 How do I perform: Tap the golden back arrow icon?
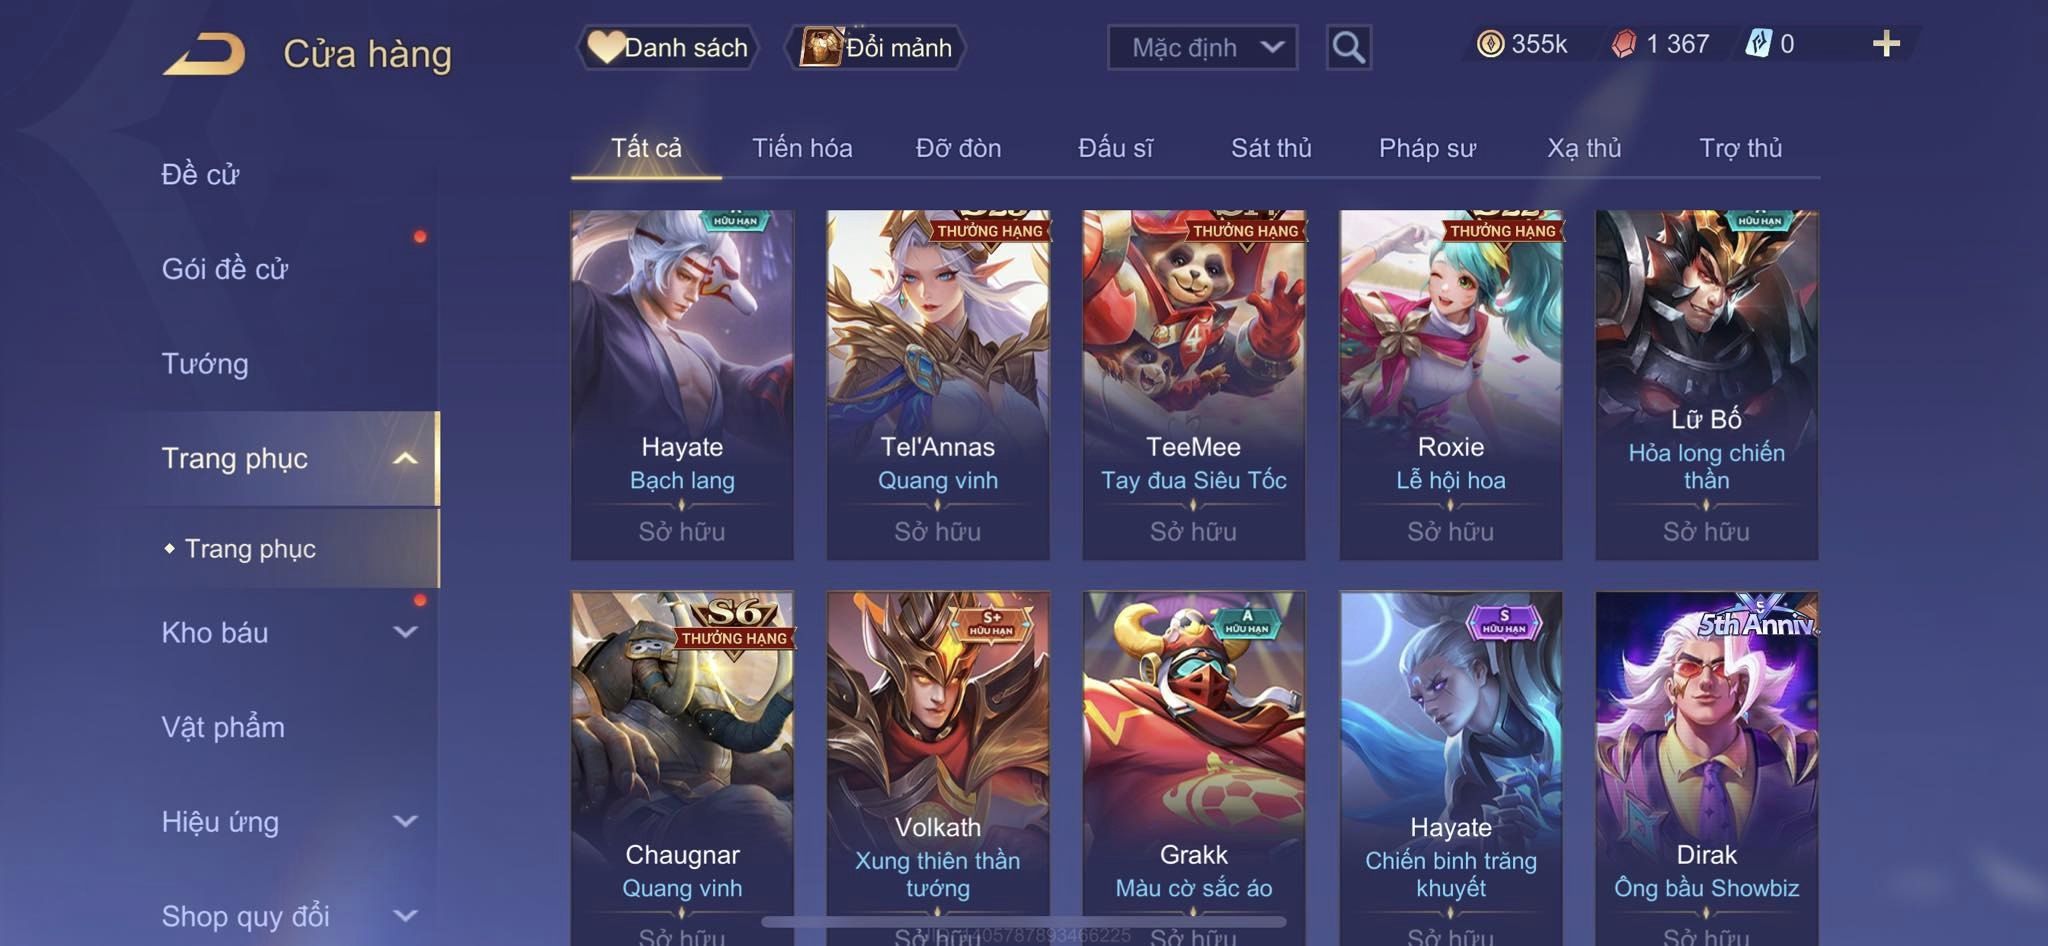pyautogui.click(x=205, y=54)
